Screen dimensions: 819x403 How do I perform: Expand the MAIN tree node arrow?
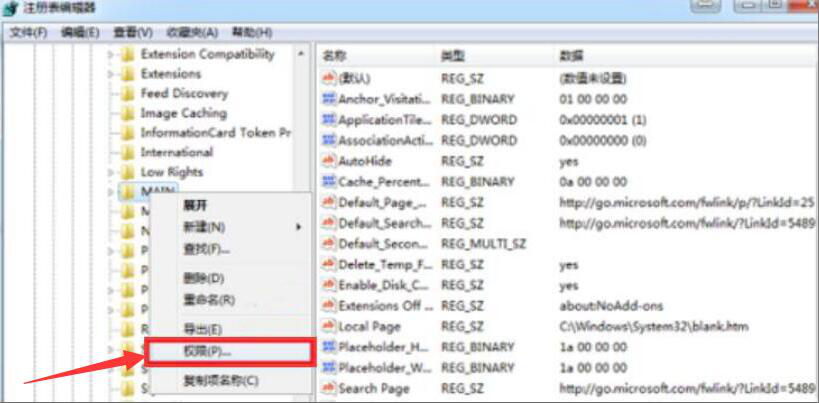110,192
